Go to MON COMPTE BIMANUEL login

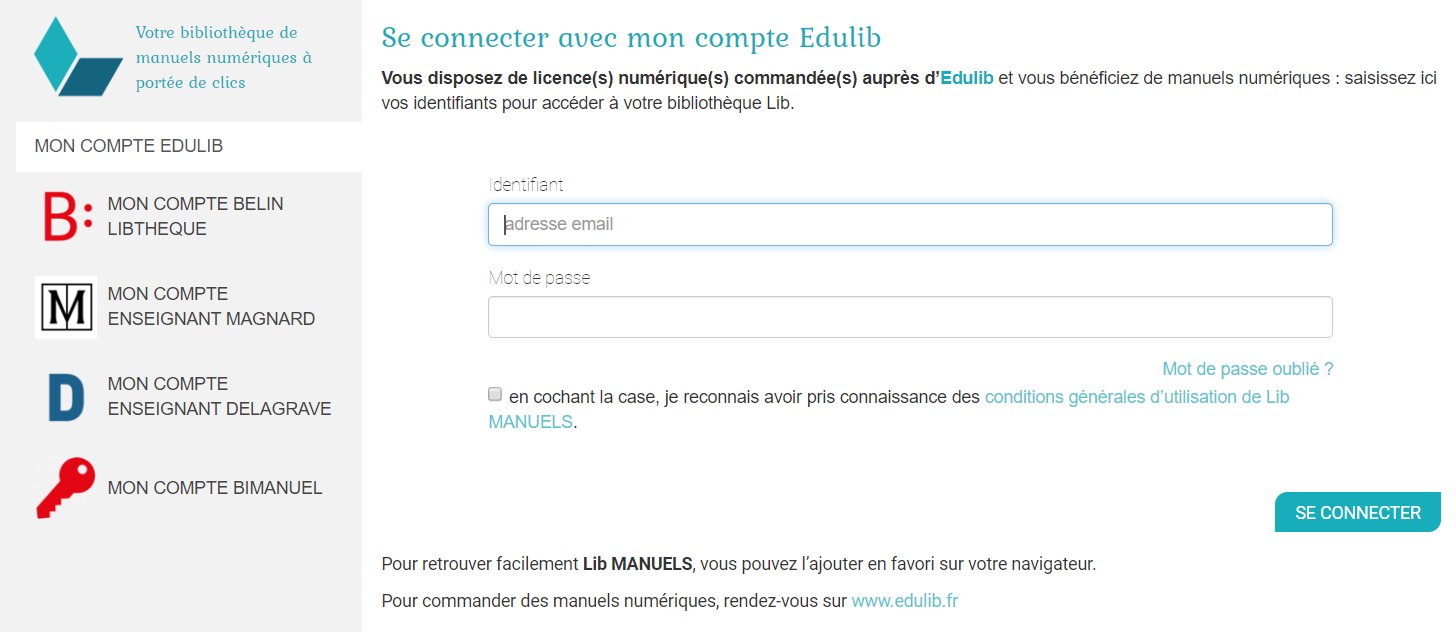[189, 488]
